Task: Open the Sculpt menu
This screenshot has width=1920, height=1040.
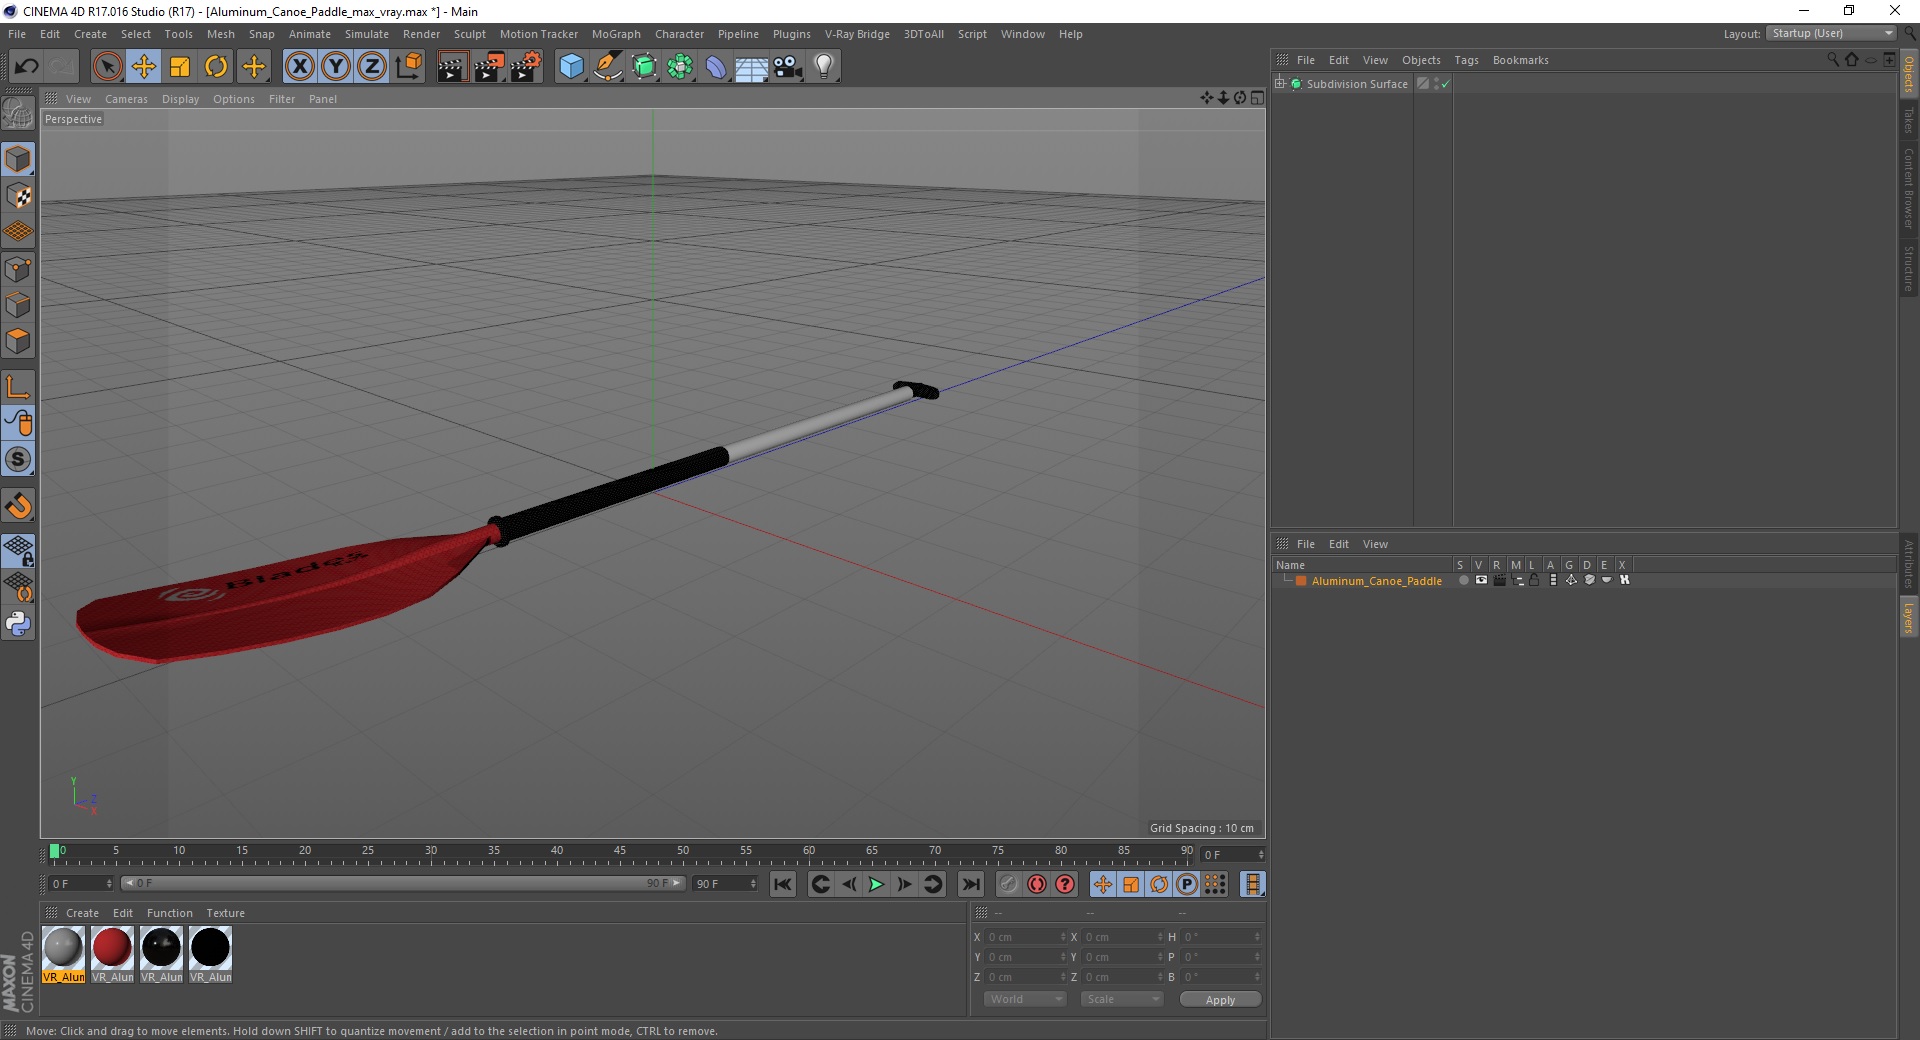Action: coord(469,34)
